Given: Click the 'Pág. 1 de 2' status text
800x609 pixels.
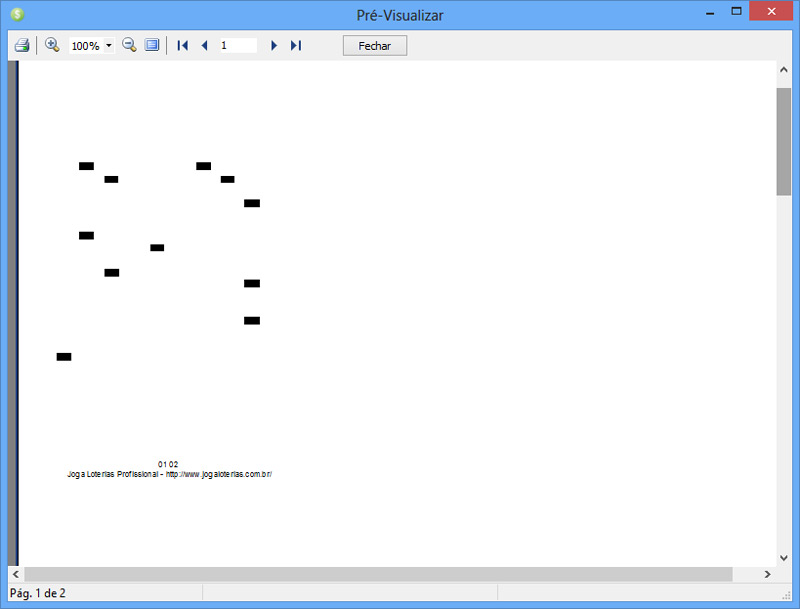Looking at the screenshot, I should (x=38, y=593).
